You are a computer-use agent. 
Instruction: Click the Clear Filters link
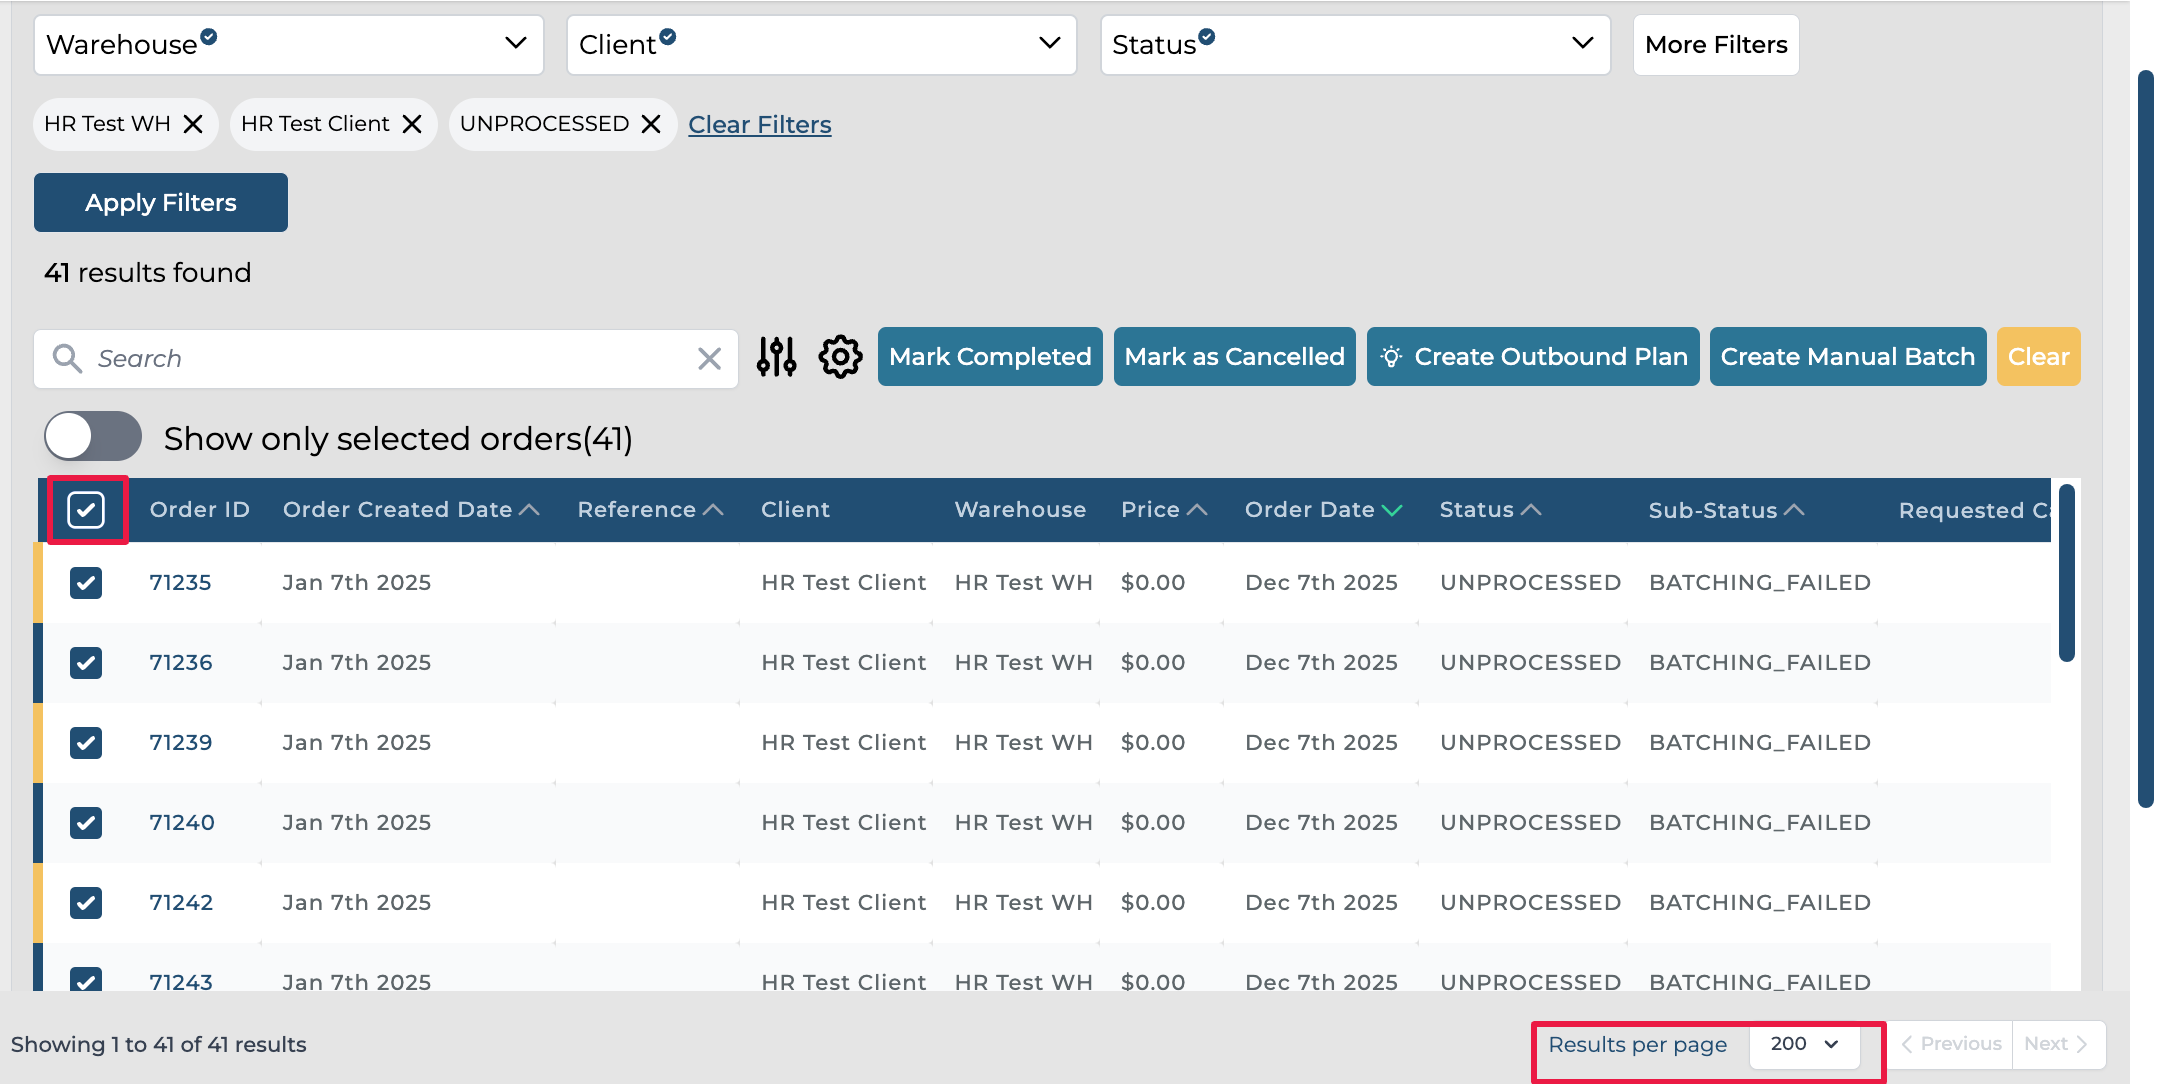[759, 125]
